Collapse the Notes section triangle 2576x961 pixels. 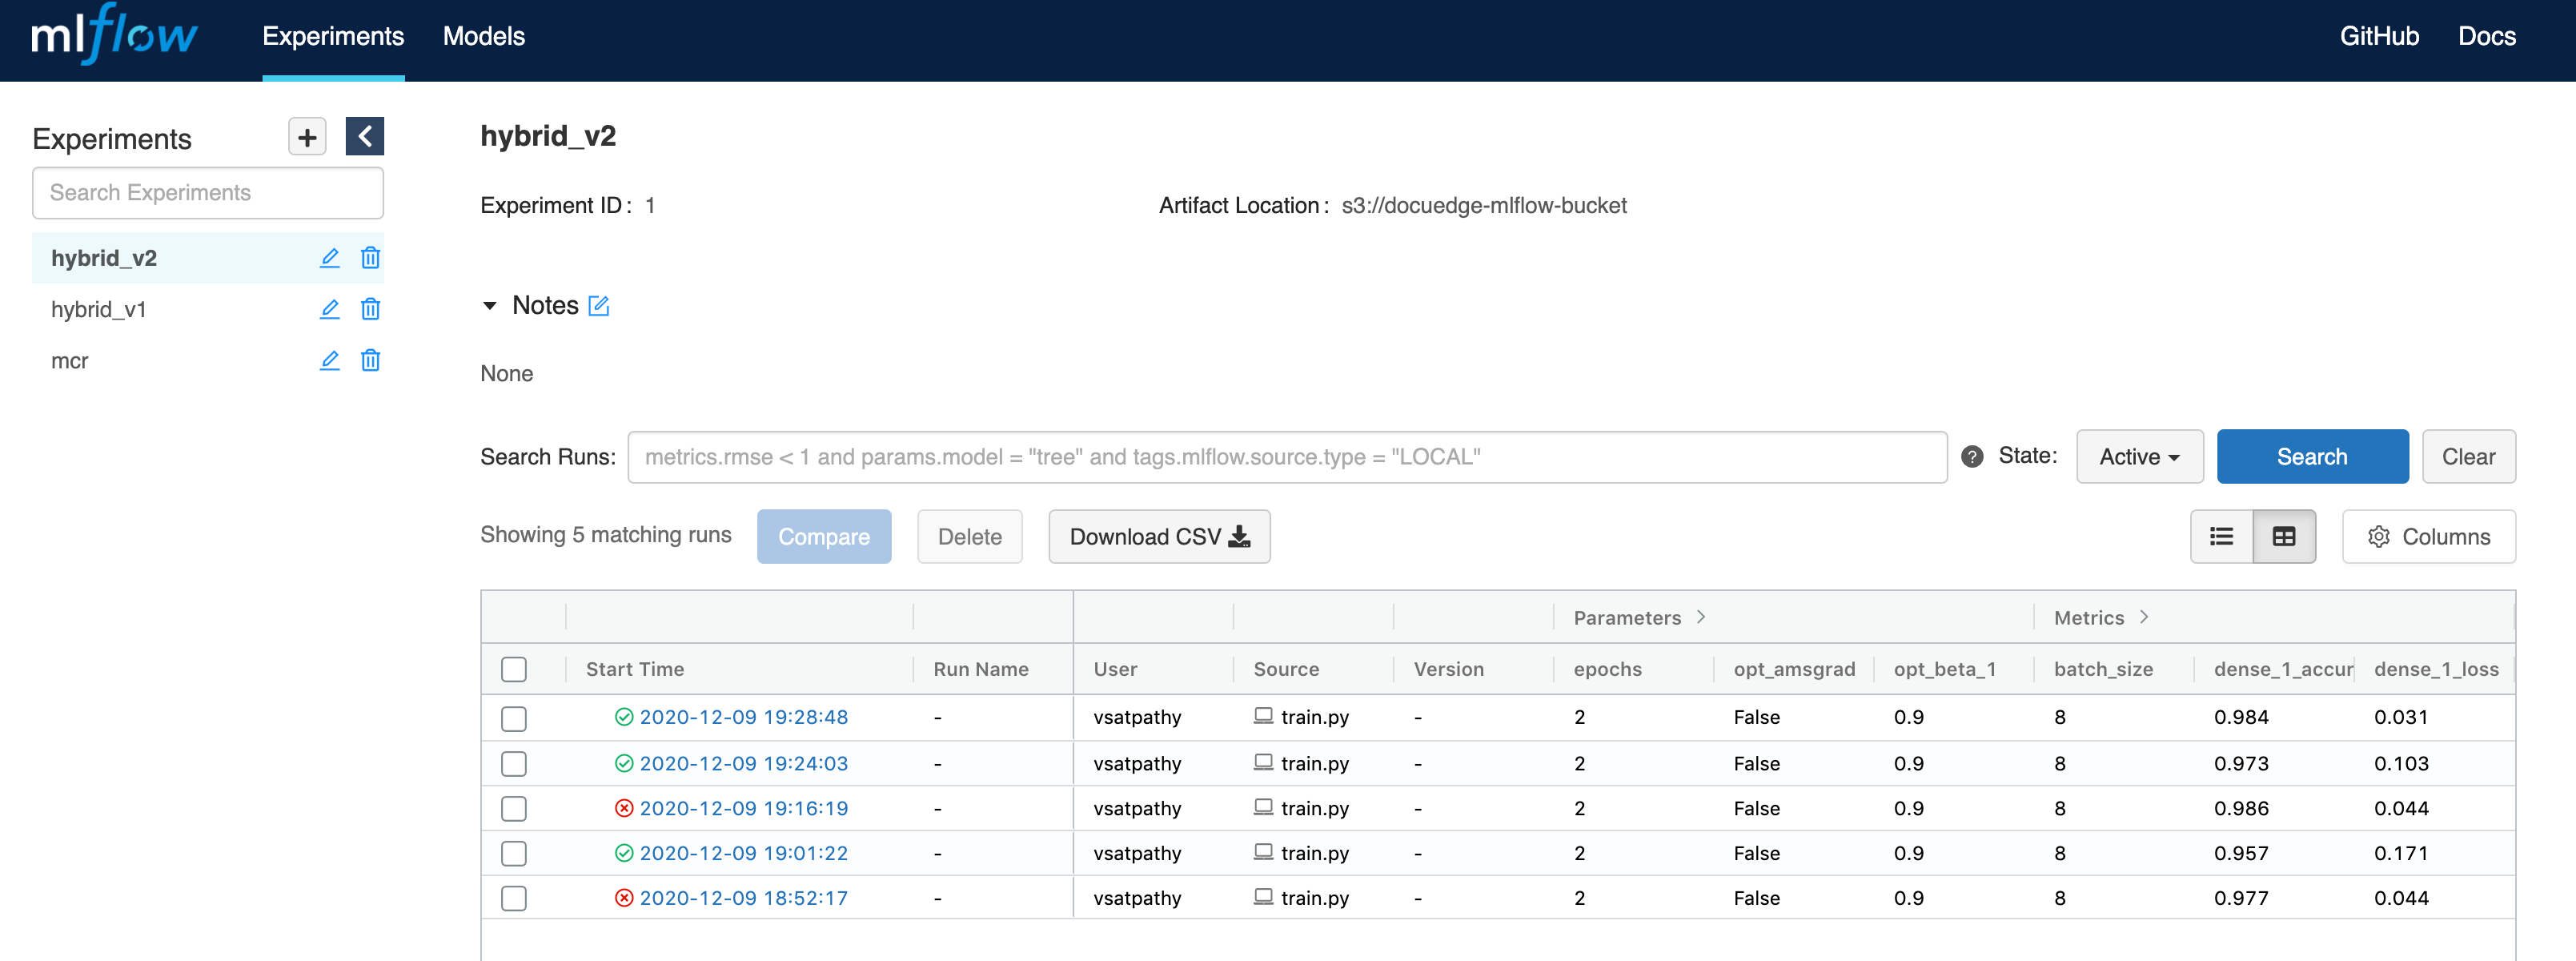490,306
